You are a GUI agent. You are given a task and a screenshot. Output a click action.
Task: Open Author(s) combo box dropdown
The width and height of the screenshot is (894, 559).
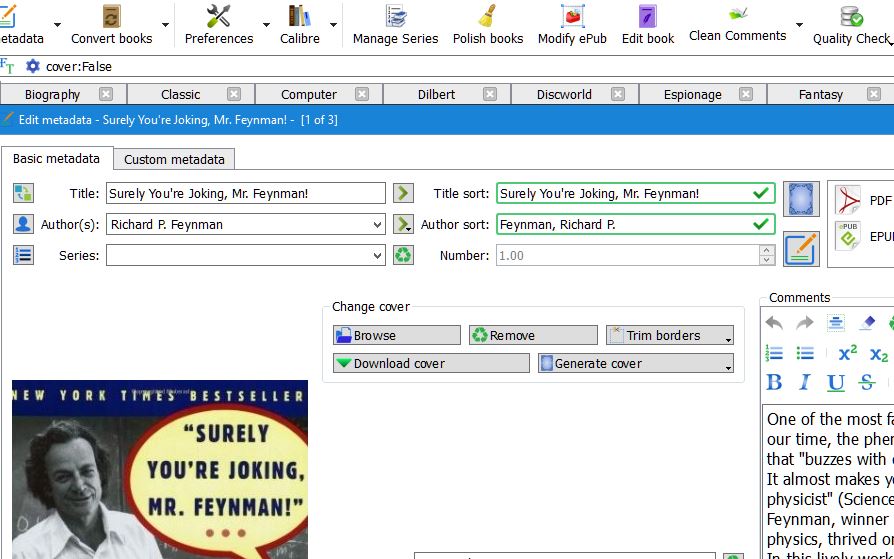point(377,225)
